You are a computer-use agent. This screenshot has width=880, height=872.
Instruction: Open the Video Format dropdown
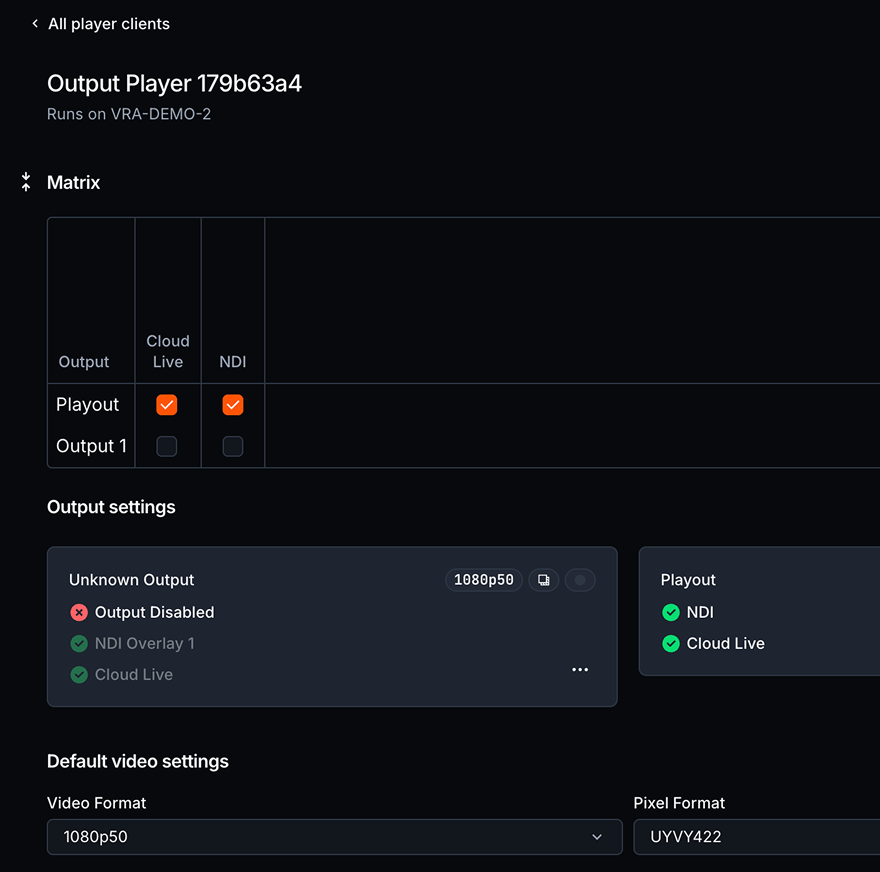334,837
